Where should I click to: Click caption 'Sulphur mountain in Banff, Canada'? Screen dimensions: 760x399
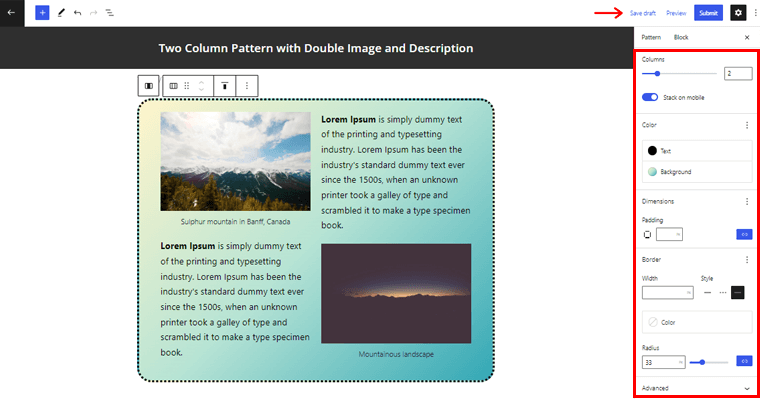pyautogui.click(x=236, y=222)
